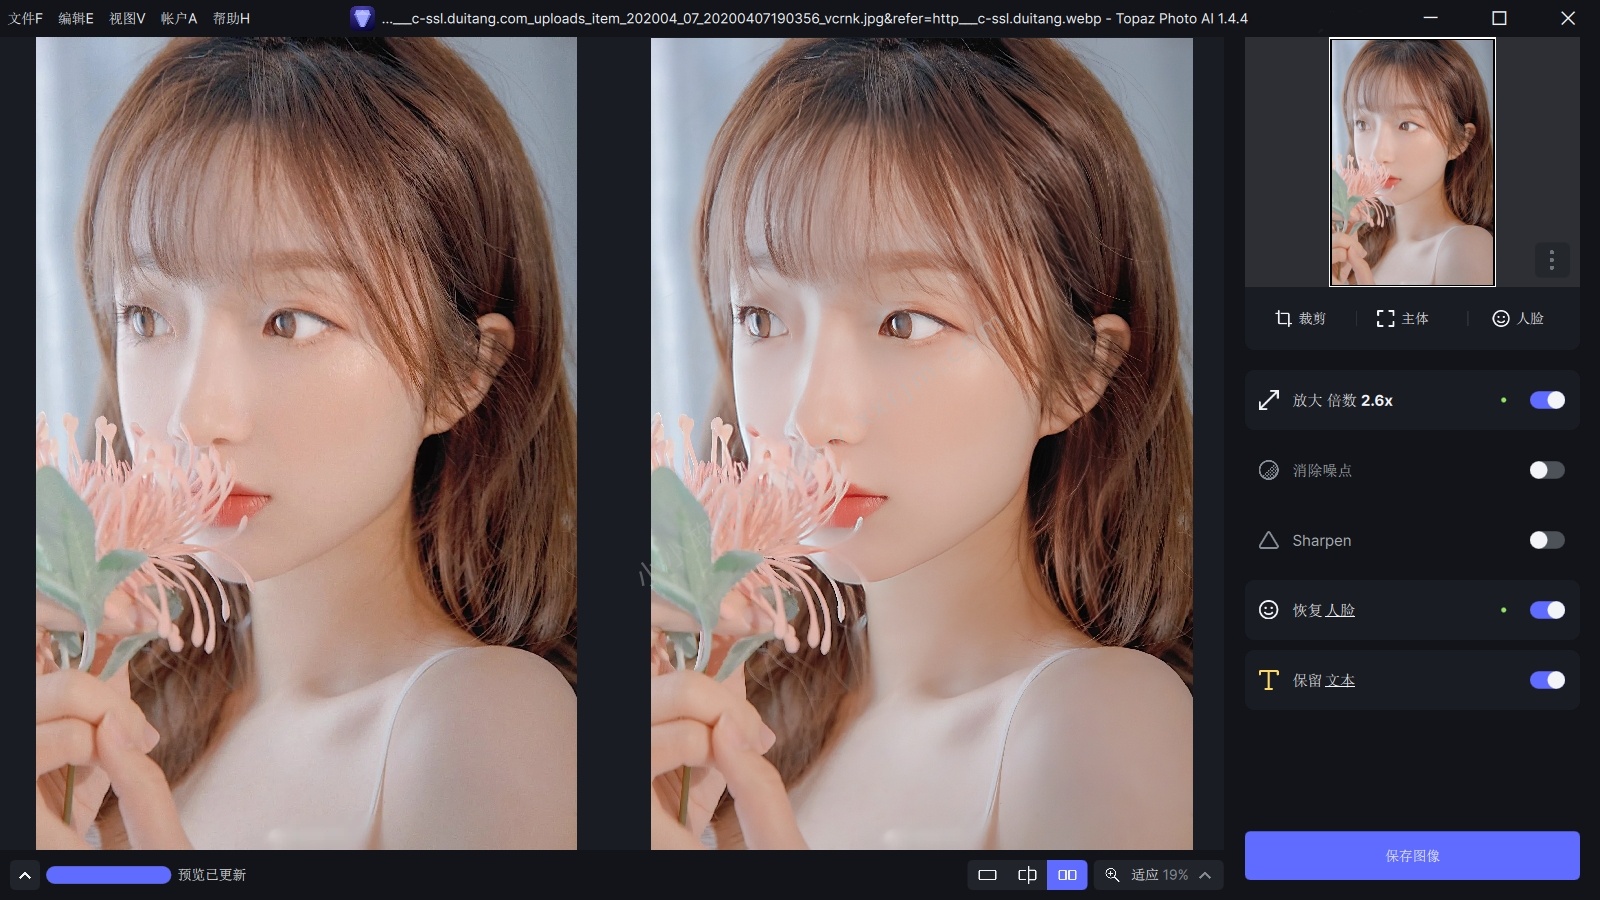Open the thumbnail options three-dot menu
The height and width of the screenshot is (900, 1600).
click(1551, 261)
